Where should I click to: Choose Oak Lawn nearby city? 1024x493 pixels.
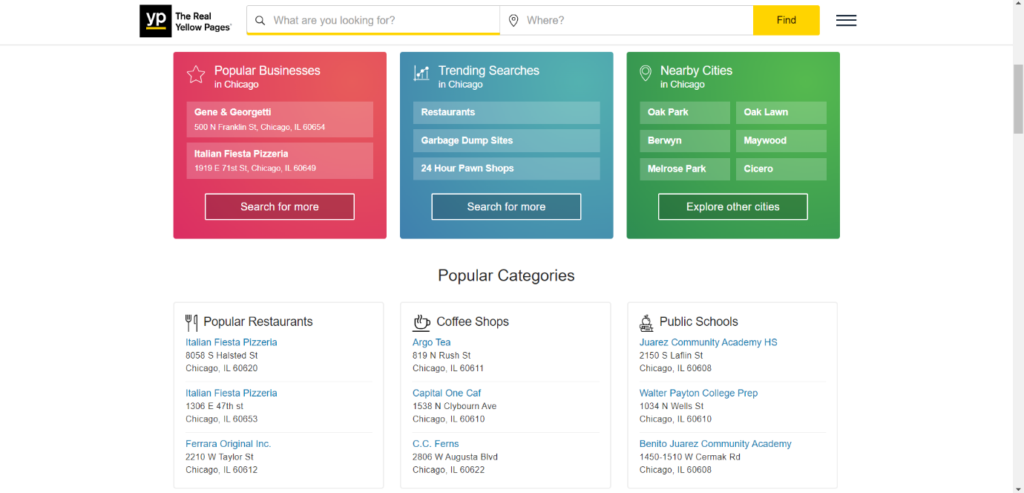click(x=781, y=112)
